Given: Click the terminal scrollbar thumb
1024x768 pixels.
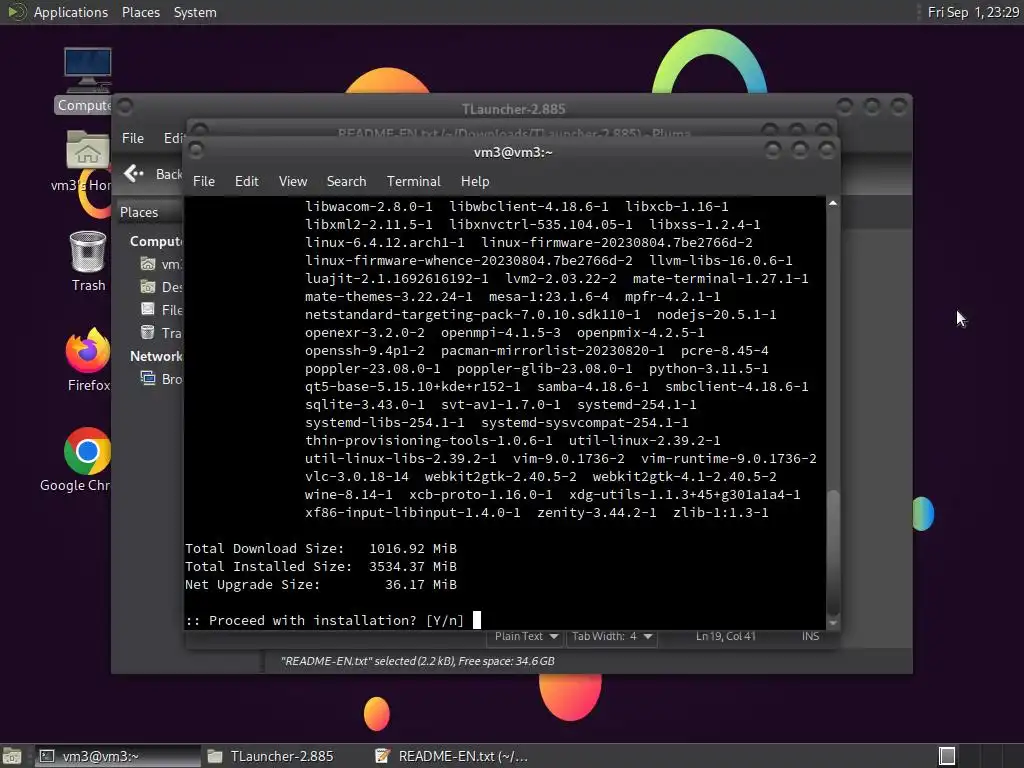Looking at the screenshot, I should [833, 552].
